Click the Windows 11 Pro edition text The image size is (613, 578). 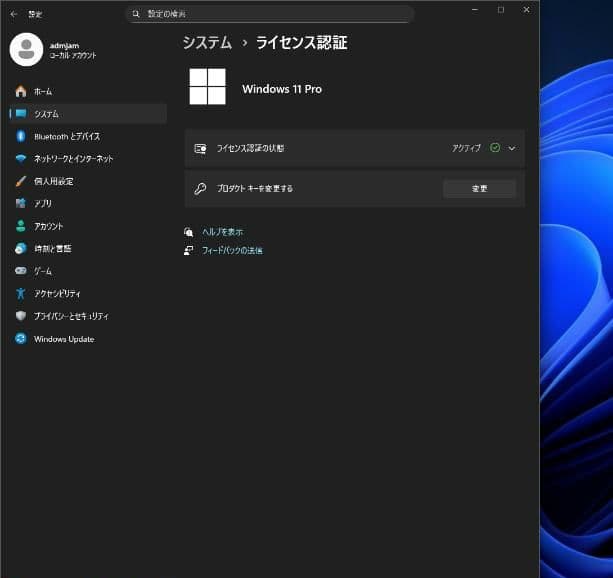click(x=282, y=89)
